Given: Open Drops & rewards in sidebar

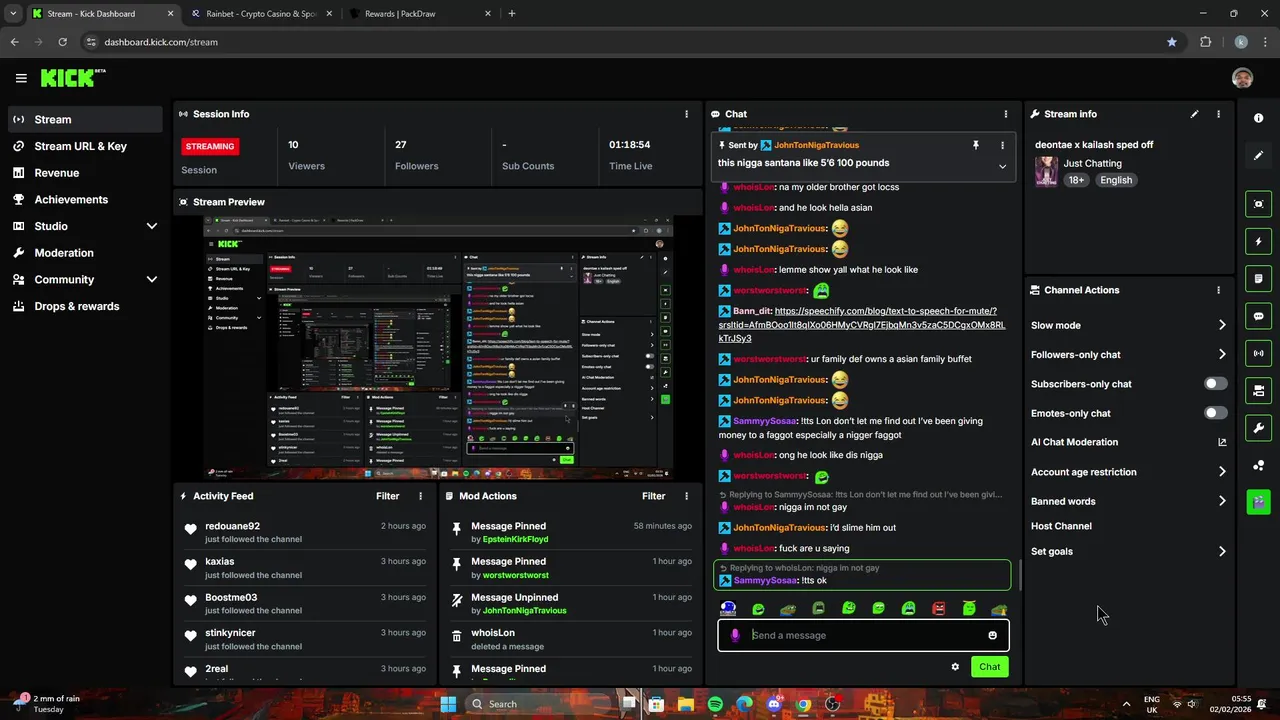Looking at the screenshot, I should coord(85,306).
